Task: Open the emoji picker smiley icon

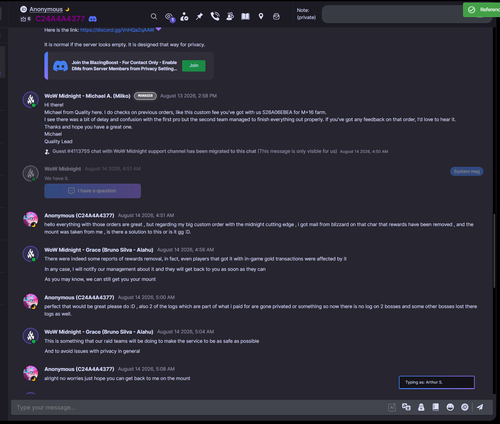Action: click(450, 407)
